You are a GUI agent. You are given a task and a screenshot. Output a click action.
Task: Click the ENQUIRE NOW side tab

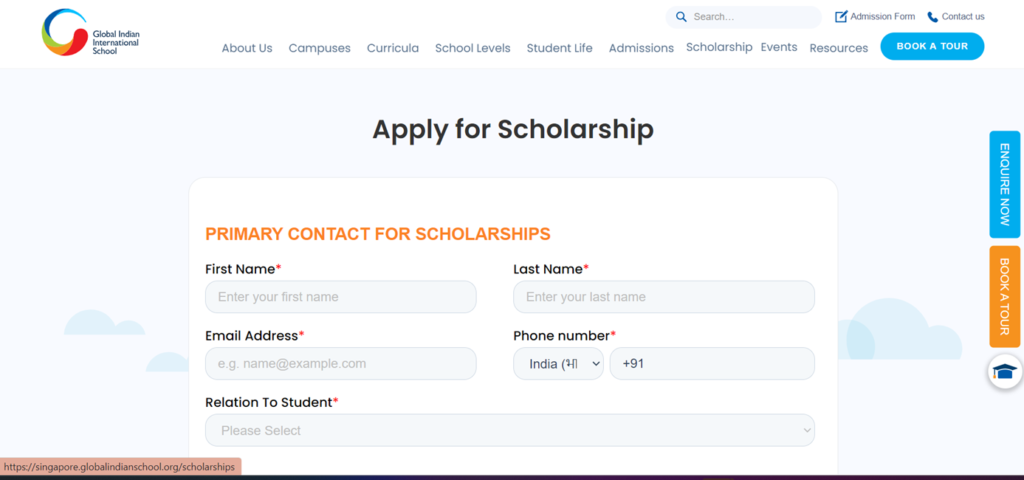(1004, 185)
